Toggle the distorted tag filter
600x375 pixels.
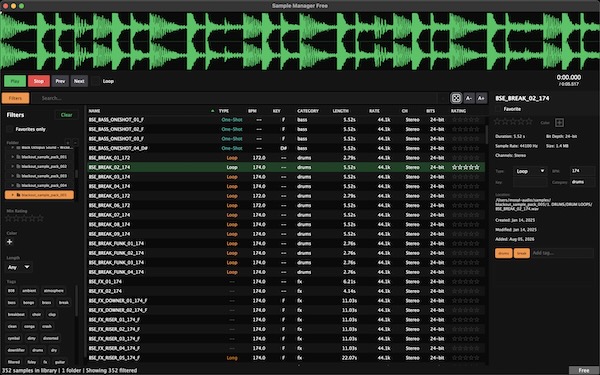(51, 338)
